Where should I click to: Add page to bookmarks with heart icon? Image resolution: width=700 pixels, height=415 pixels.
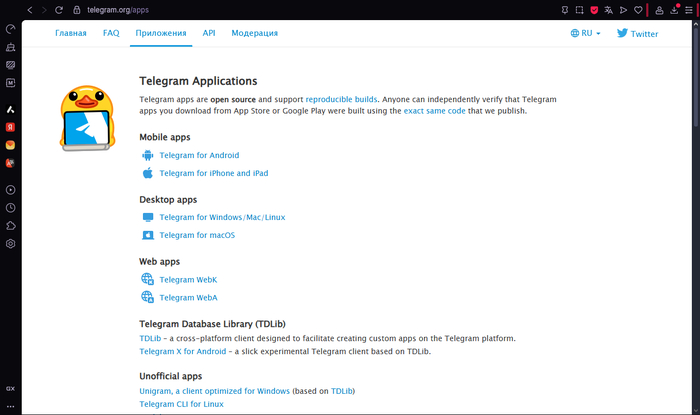click(638, 10)
